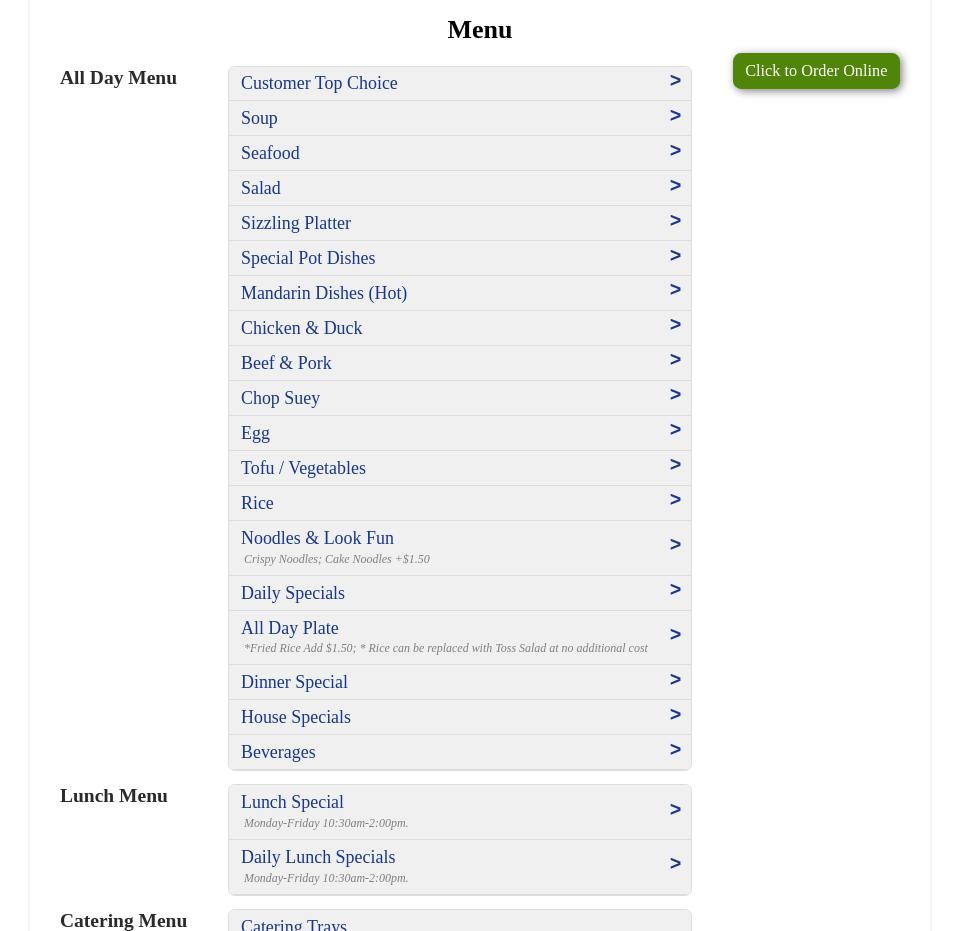This screenshot has height=931, width=960.
Task: Click the arrow for Mandarin Dishes (Hot)
Action: (x=675, y=290)
